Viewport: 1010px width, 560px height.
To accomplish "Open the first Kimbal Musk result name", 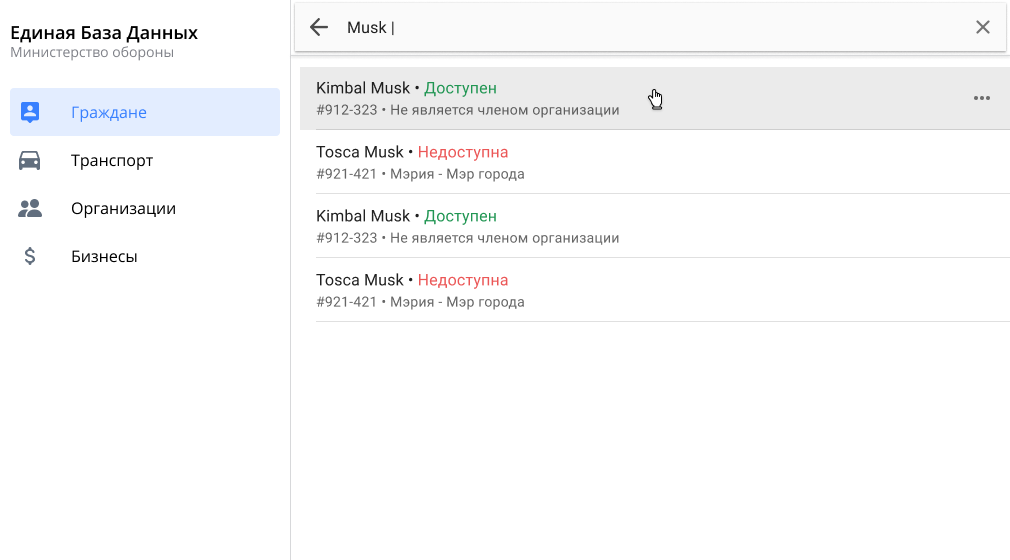I will click(363, 88).
